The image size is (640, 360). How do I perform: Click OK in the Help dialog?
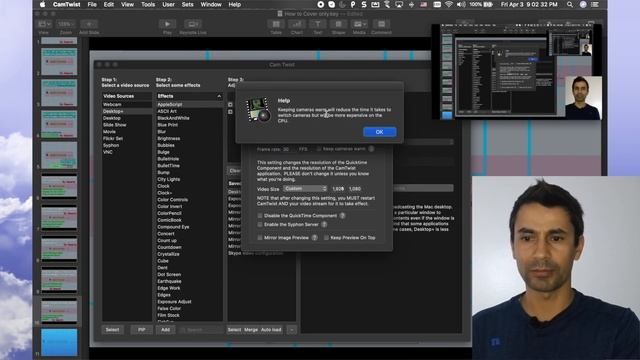[x=380, y=132]
